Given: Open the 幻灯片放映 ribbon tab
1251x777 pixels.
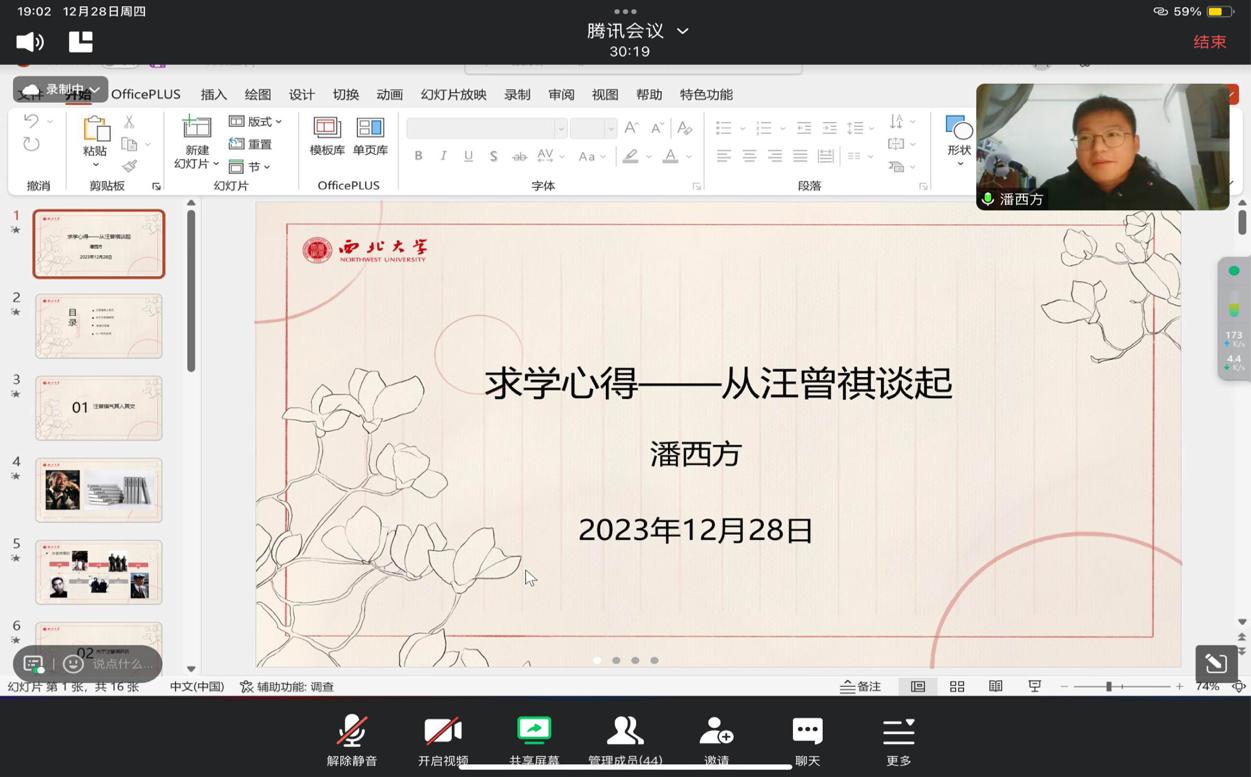Looking at the screenshot, I should pyautogui.click(x=453, y=94).
